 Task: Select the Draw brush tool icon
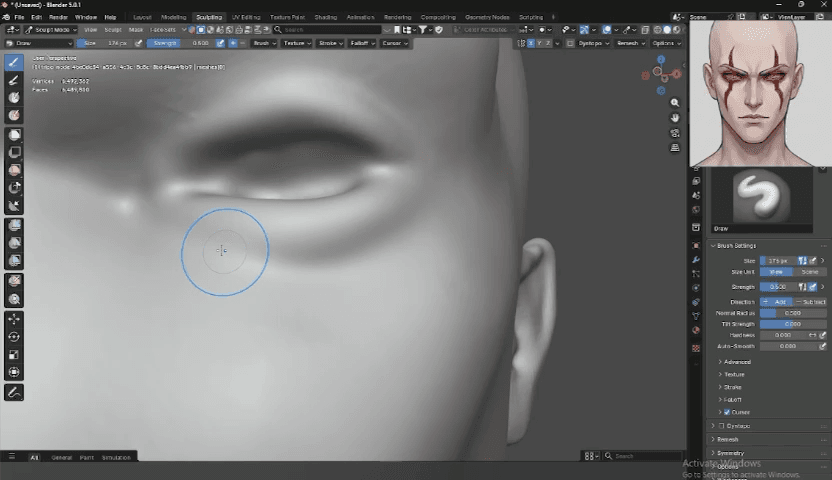coord(14,63)
